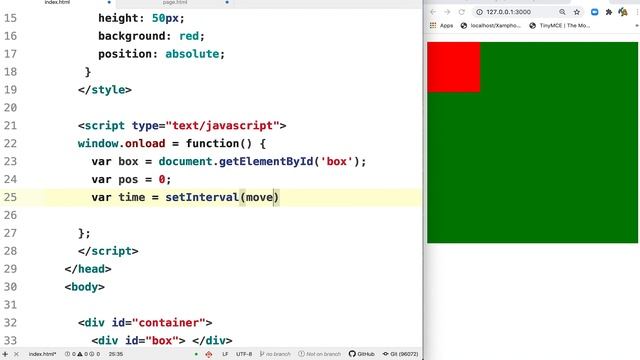Focus the address bar showing 127.0.0.1:3000
Viewport: 640px width, 360px height.
[508, 12]
